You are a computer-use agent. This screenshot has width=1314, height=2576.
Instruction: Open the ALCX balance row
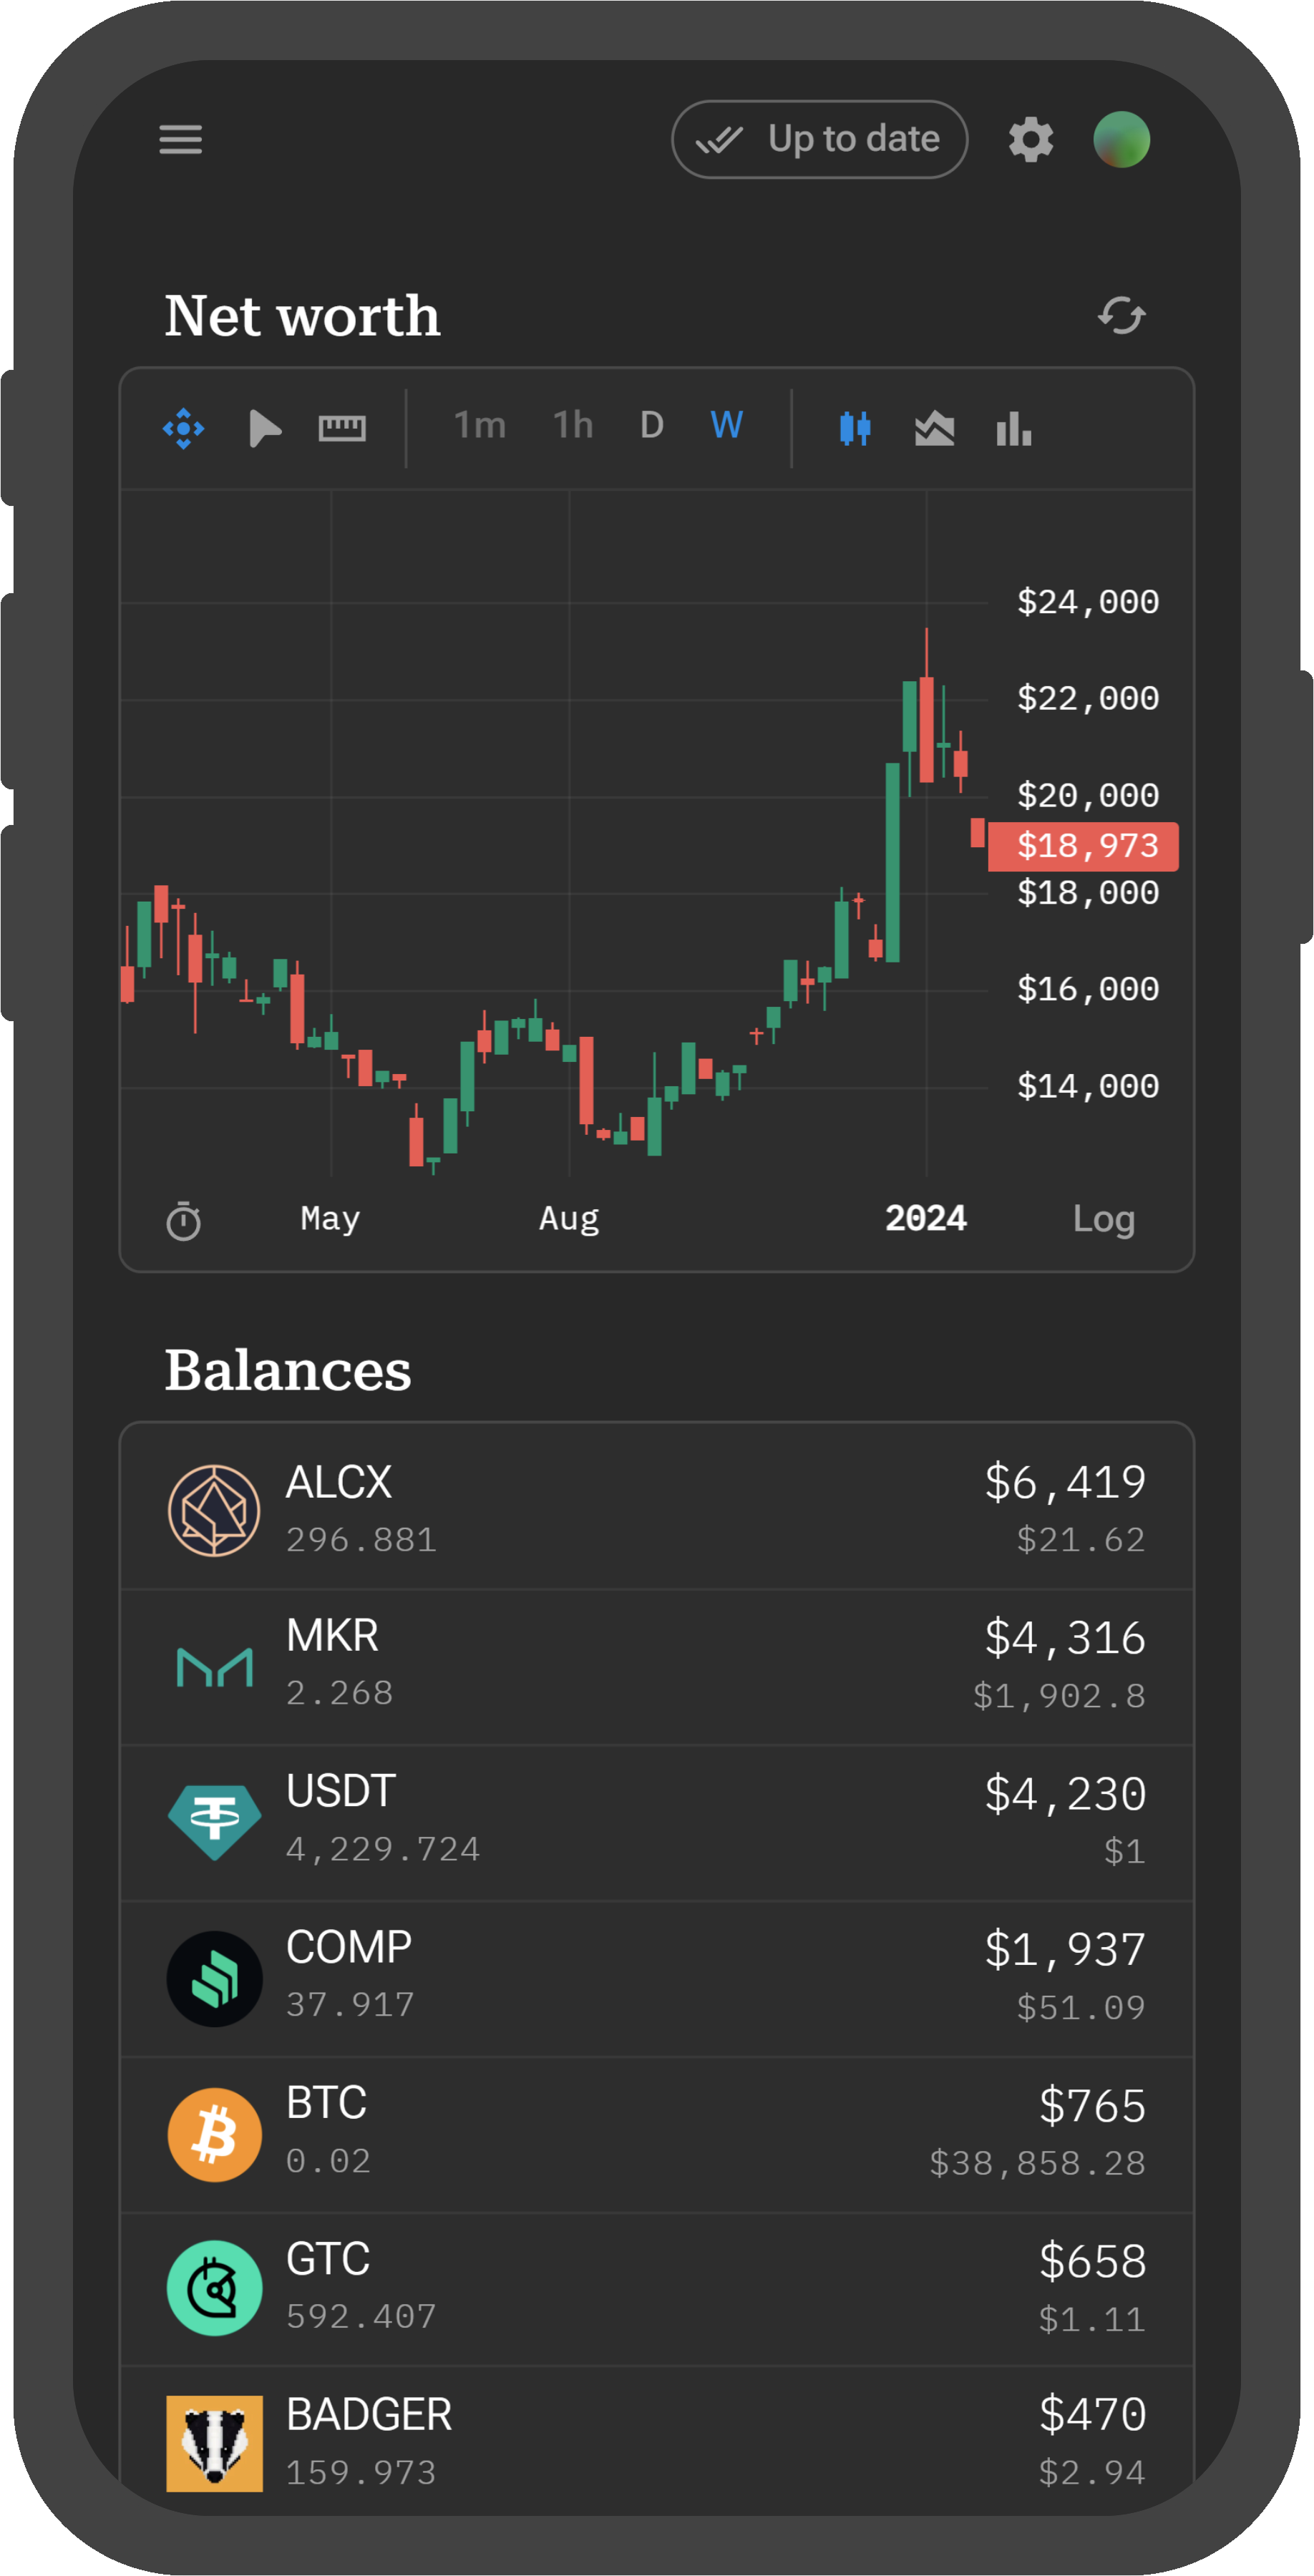click(x=656, y=1509)
